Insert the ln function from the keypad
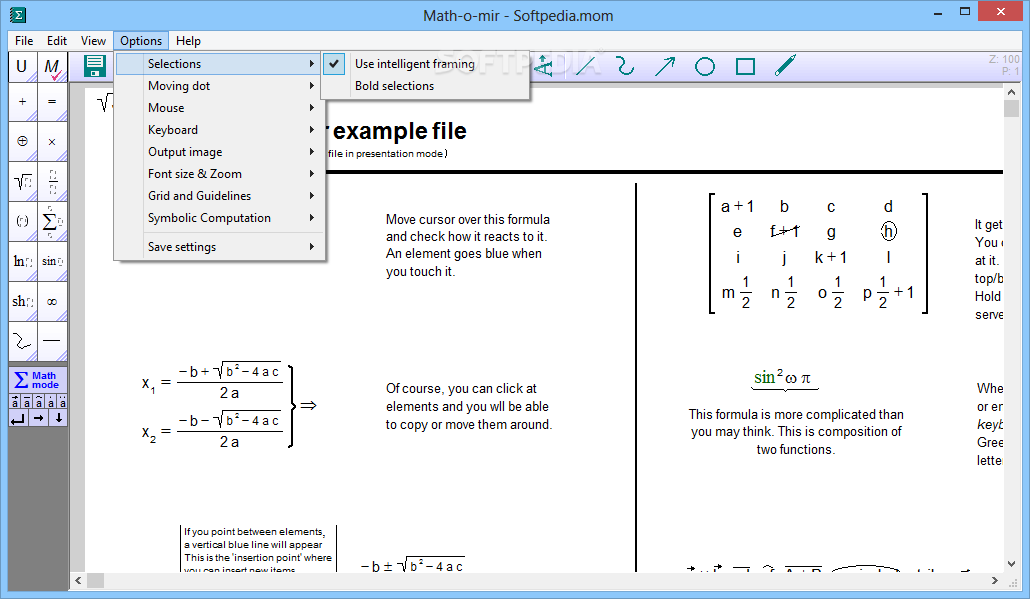1030x599 pixels. [22, 261]
